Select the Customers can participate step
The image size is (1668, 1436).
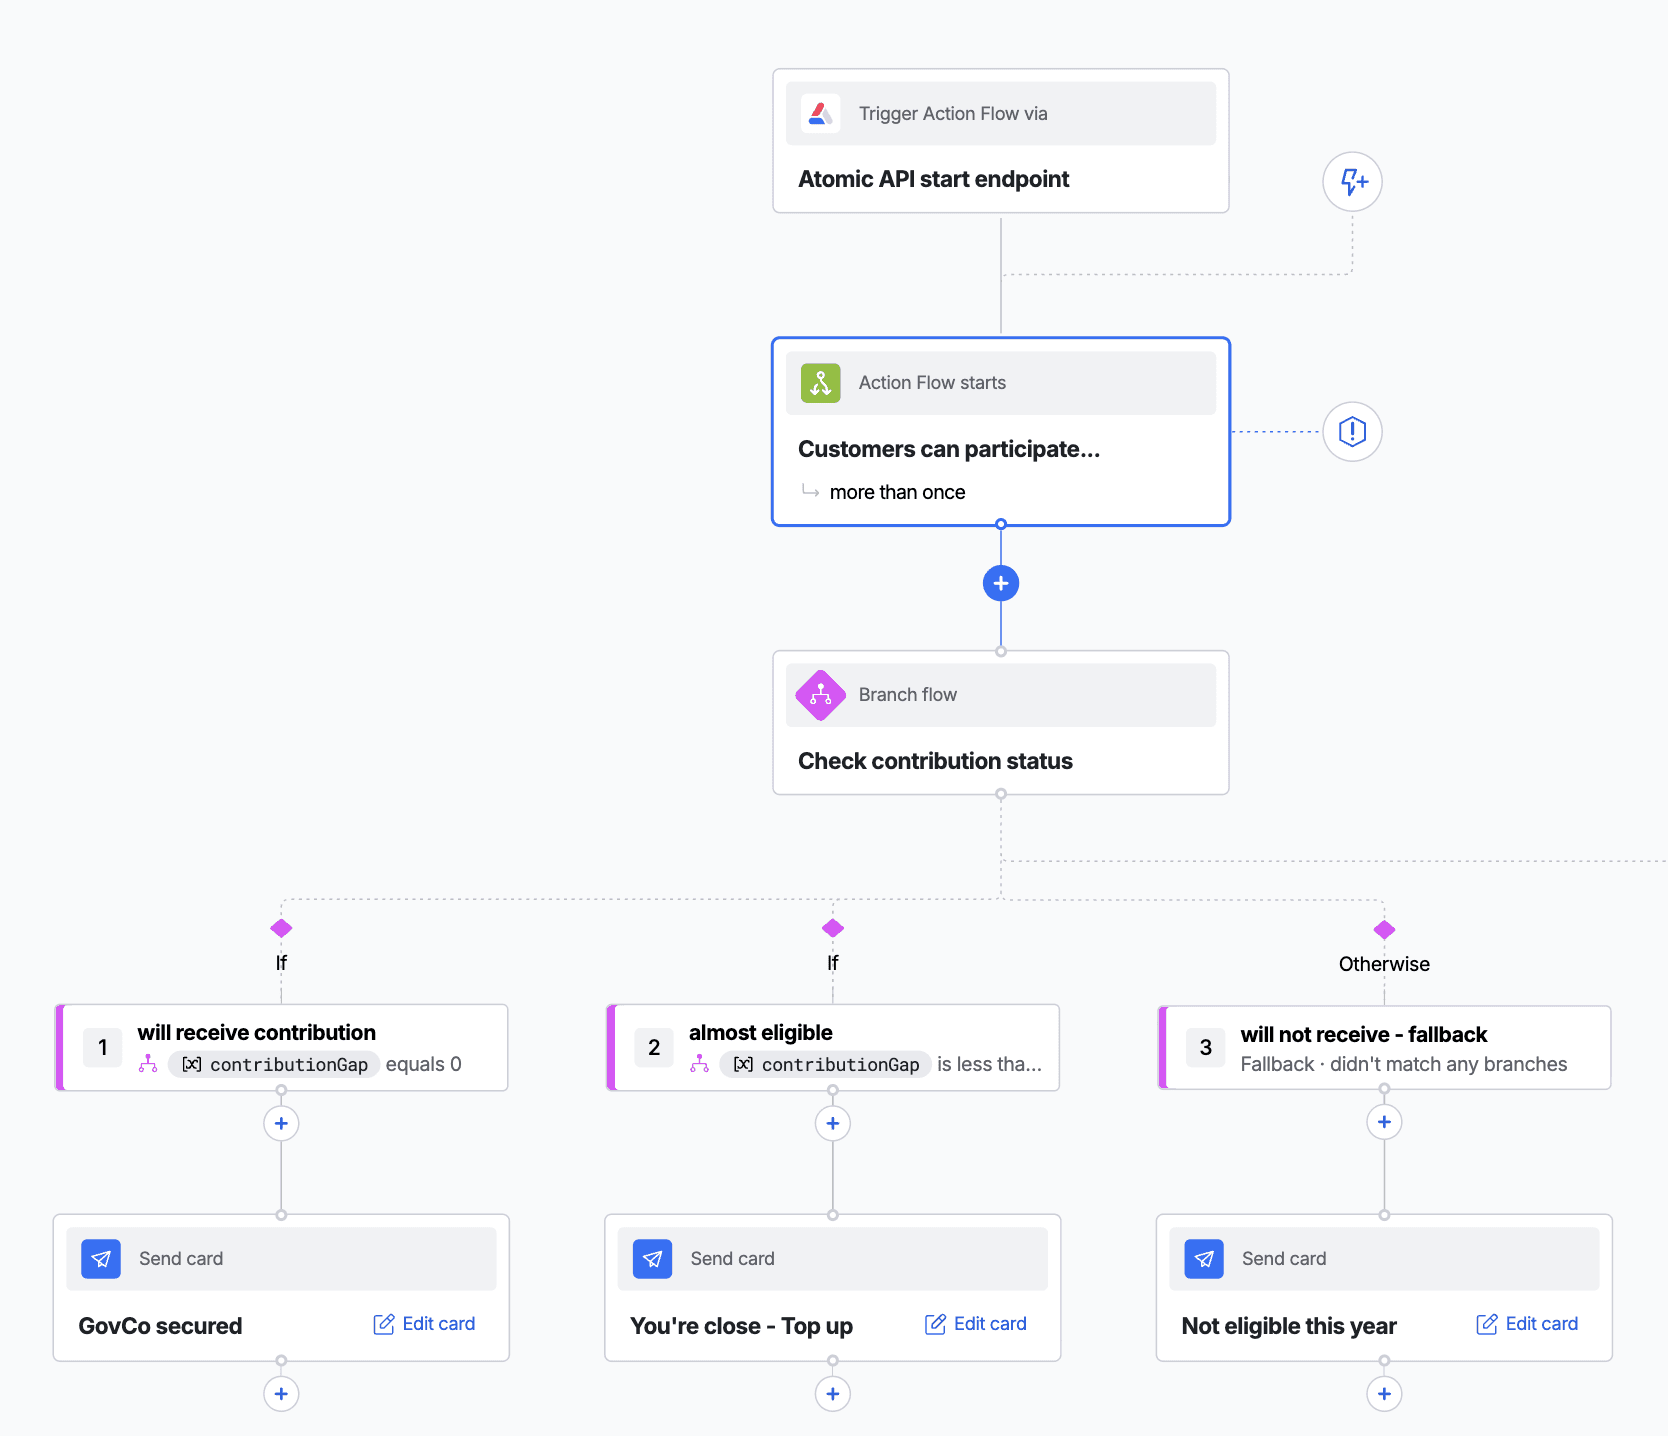1001,432
